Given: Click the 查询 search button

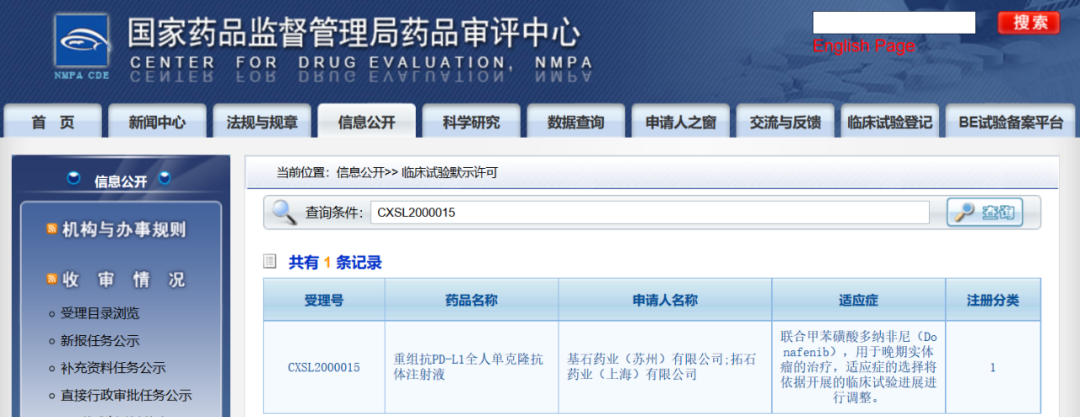Looking at the screenshot, I should [984, 213].
